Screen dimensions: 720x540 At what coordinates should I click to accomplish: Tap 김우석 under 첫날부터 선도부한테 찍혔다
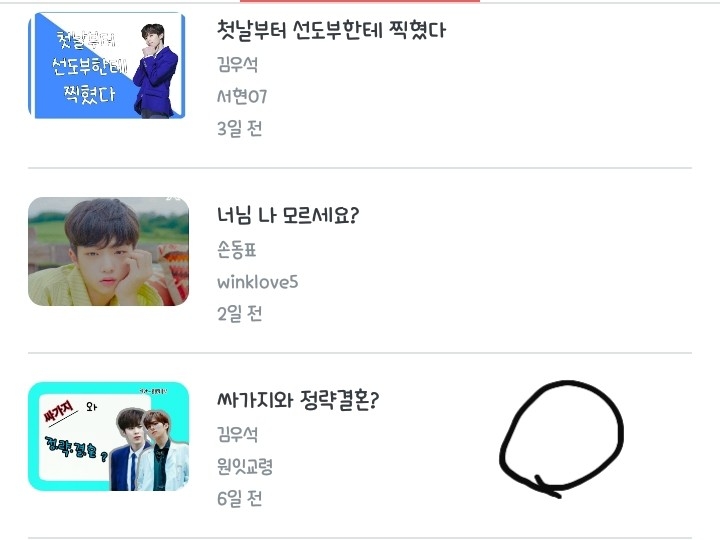(237, 64)
